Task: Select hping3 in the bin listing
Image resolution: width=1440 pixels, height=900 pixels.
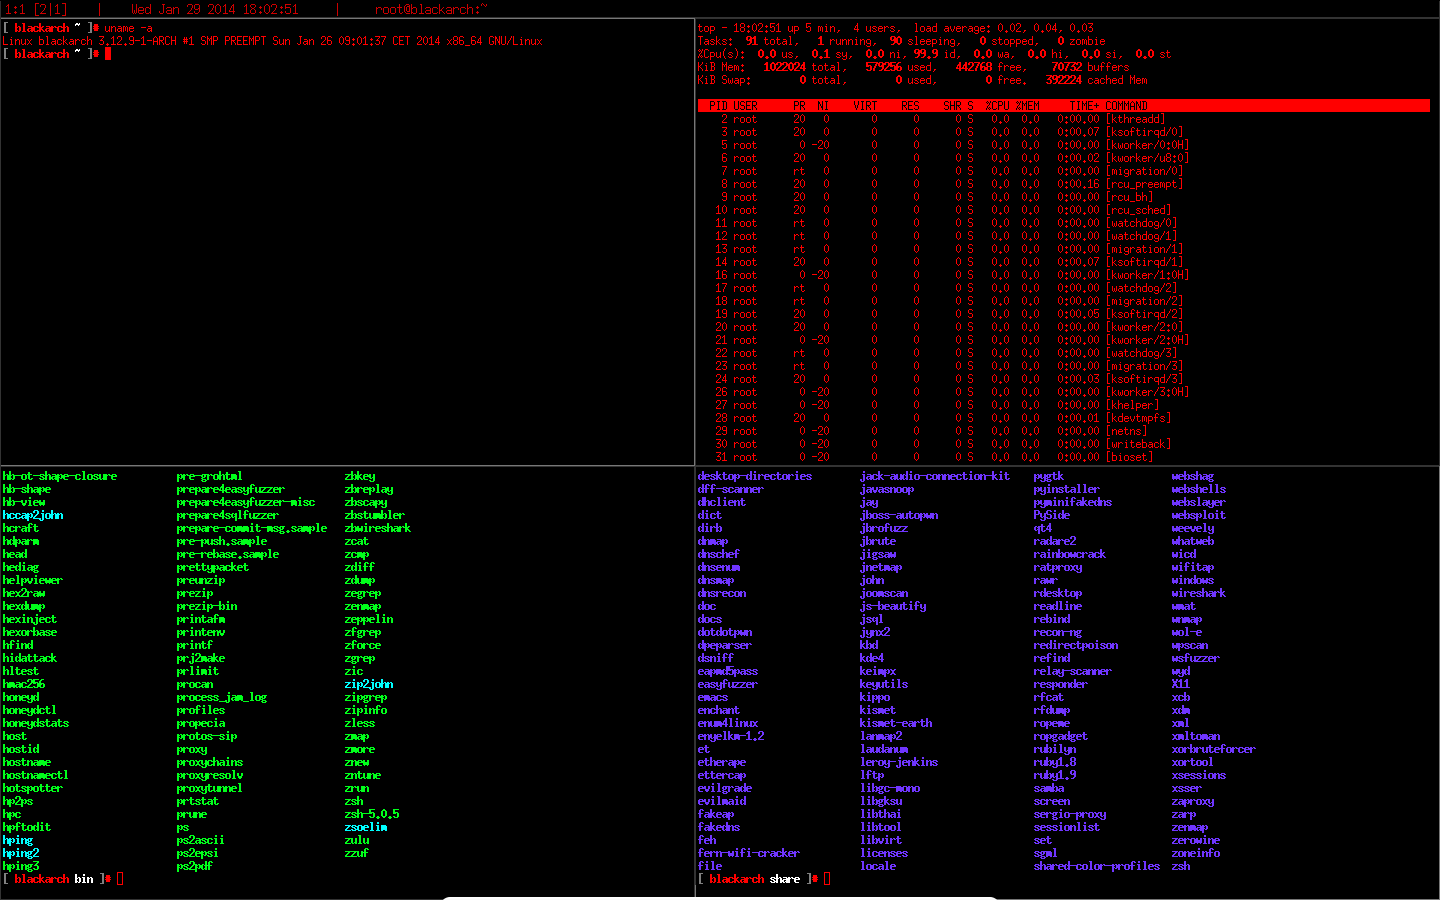Action: (x=18, y=866)
